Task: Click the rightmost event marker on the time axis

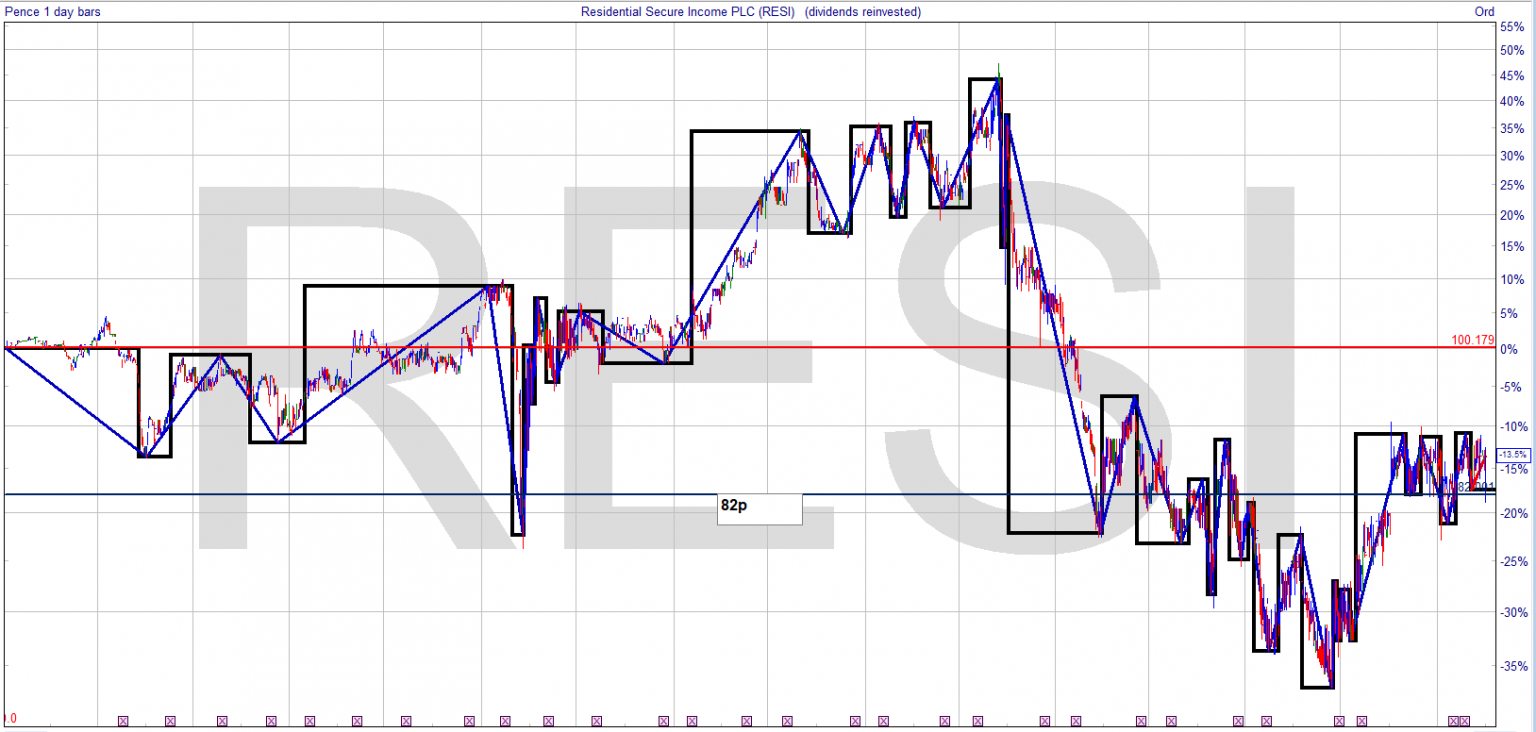Action: coord(1465,720)
